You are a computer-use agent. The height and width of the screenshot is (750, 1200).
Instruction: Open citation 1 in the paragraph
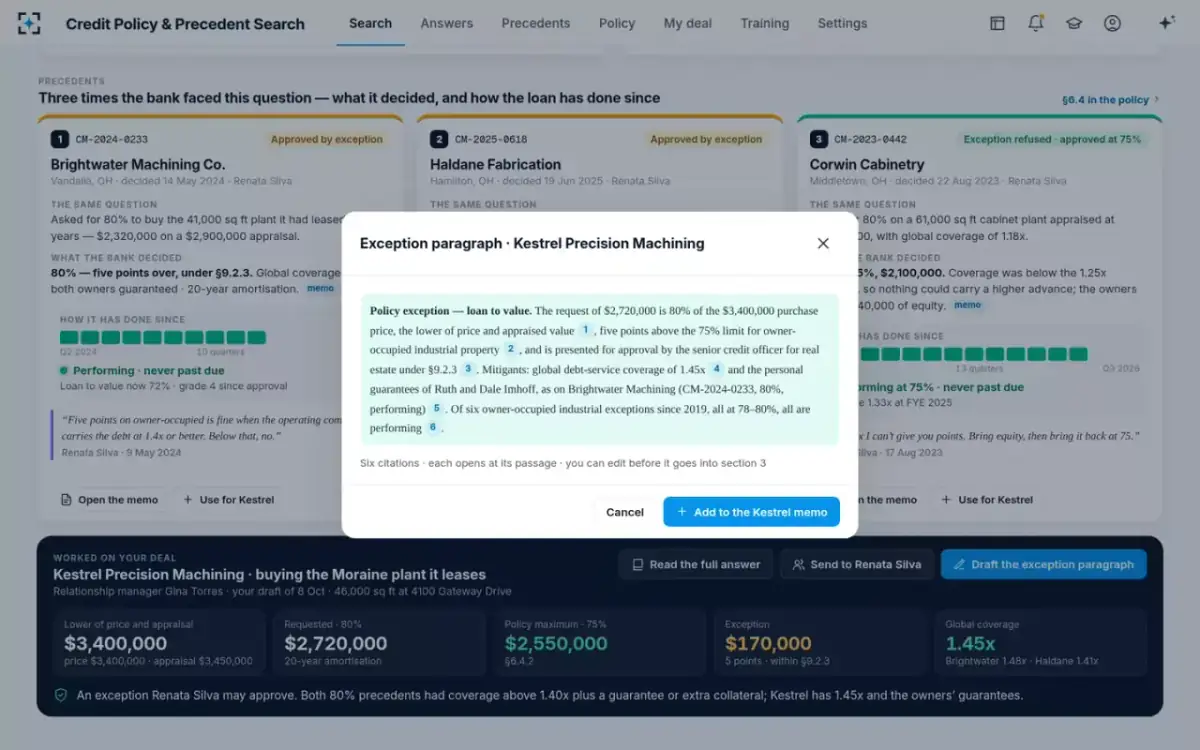(585, 330)
